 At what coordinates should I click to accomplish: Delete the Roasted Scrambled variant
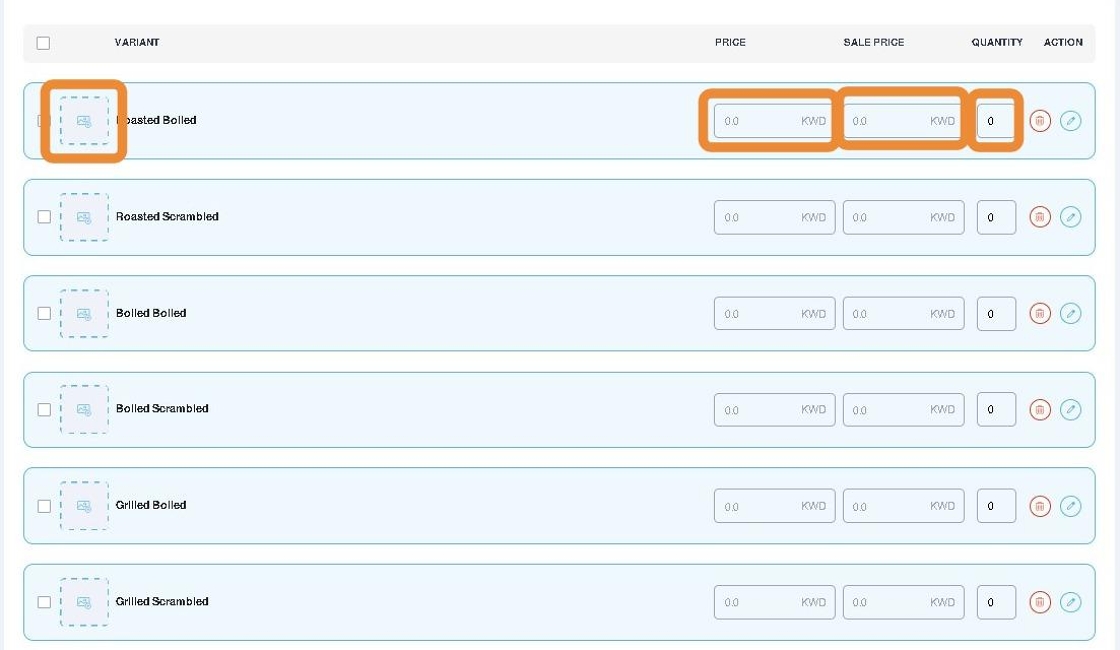[x=1040, y=217]
